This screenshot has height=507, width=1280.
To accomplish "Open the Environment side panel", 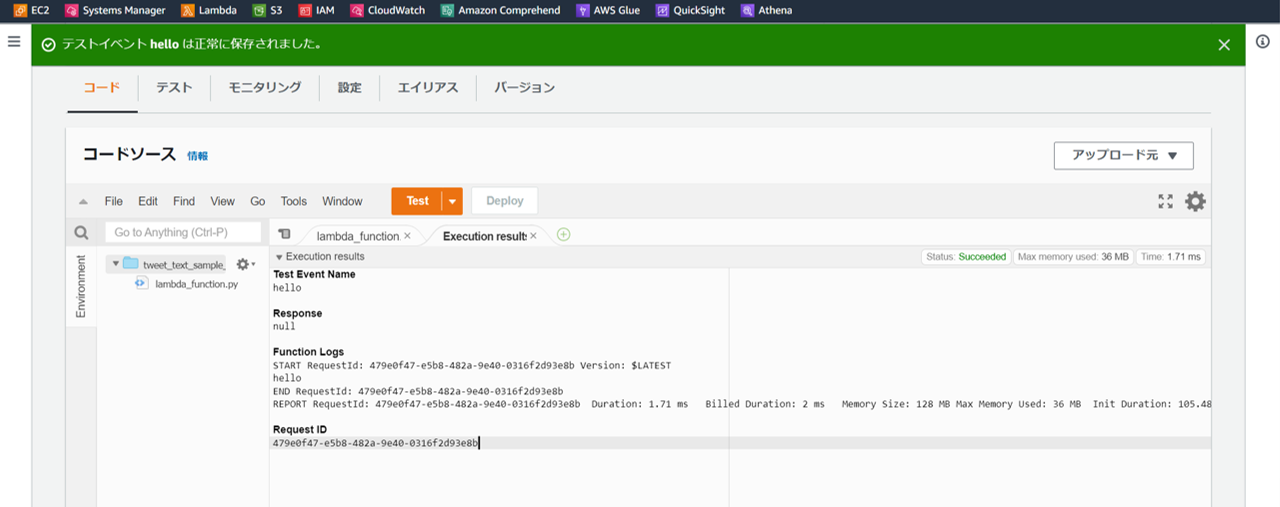I will click(81, 286).
